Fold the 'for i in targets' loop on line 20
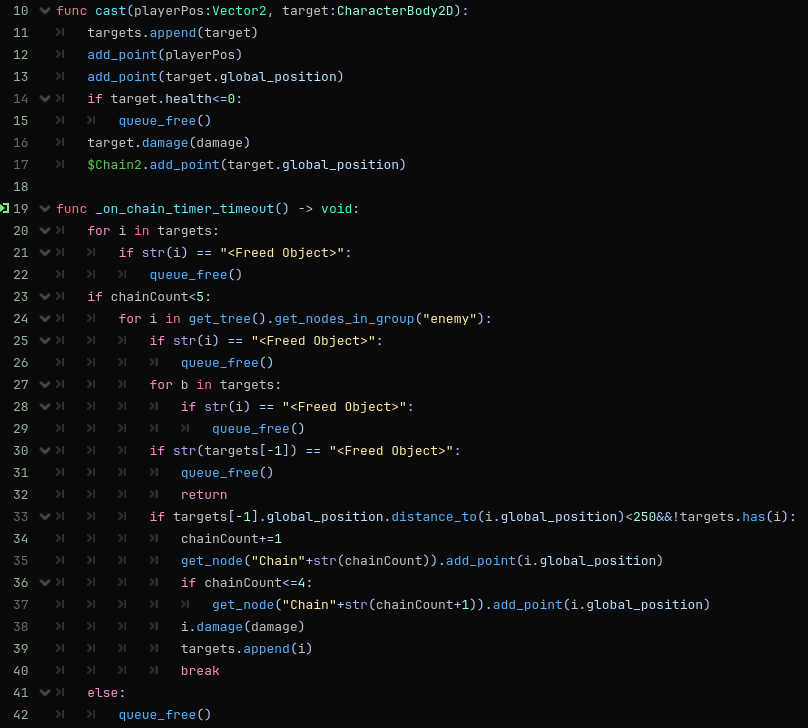The height and width of the screenshot is (728, 808). point(44,231)
